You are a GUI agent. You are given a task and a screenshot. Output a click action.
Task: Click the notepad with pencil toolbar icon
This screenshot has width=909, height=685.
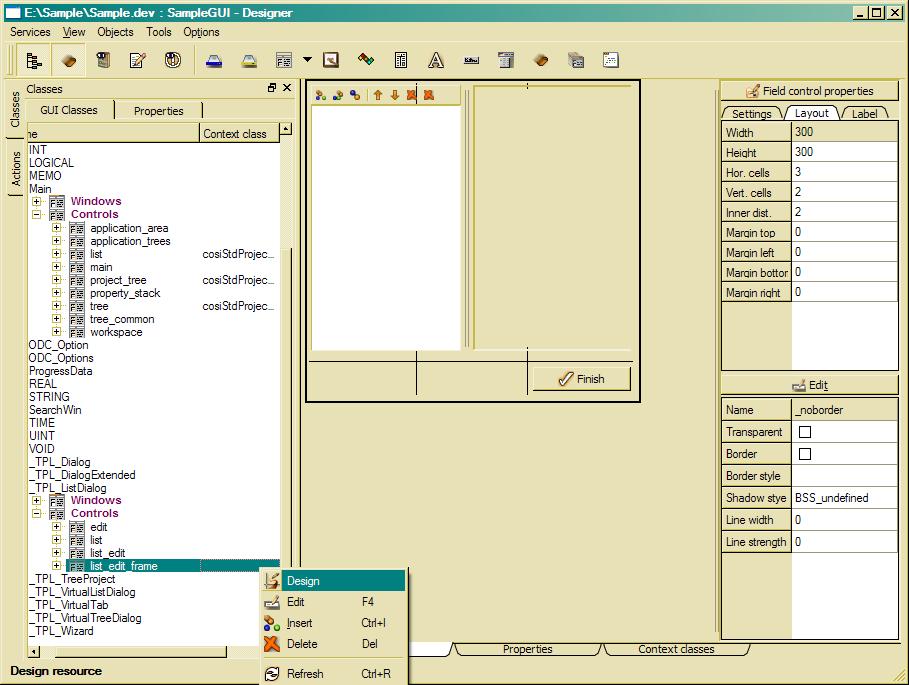[137, 61]
